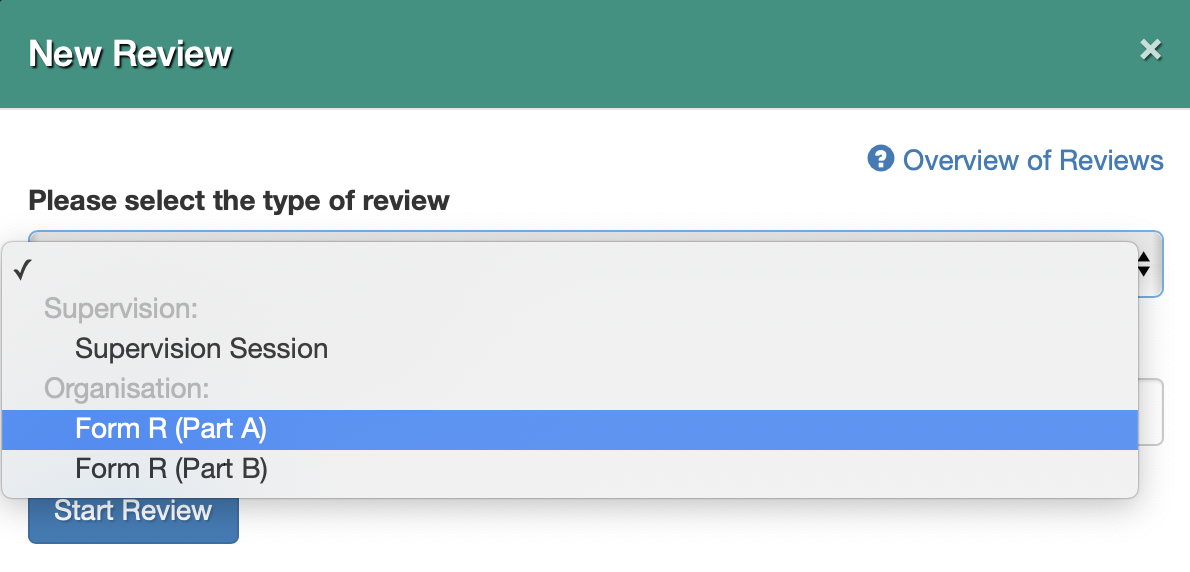The height and width of the screenshot is (572, 1190).
Task: Click the question mark help icon
Action: (880, 159)
